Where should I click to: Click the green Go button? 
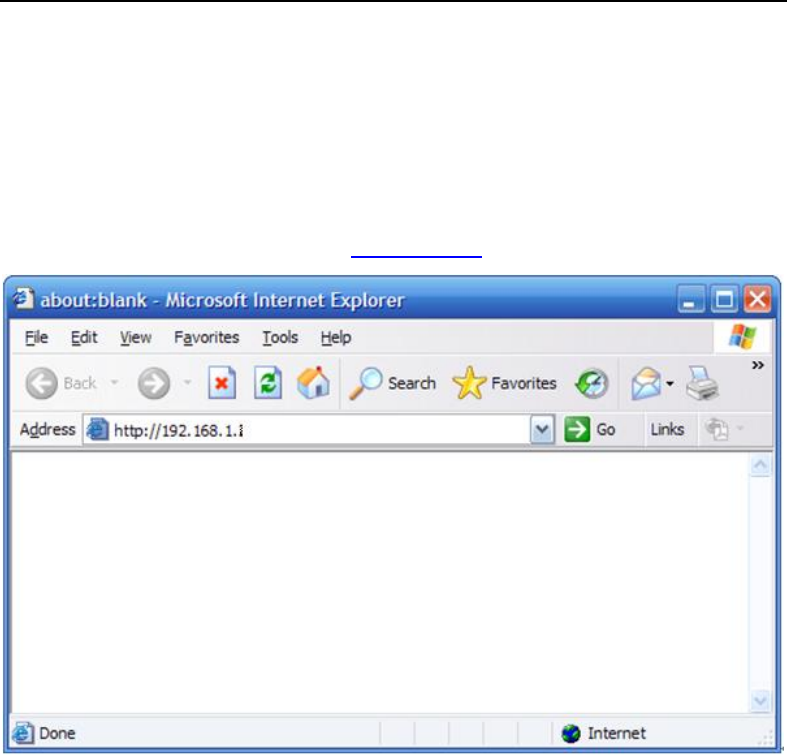tap(589, 430)
